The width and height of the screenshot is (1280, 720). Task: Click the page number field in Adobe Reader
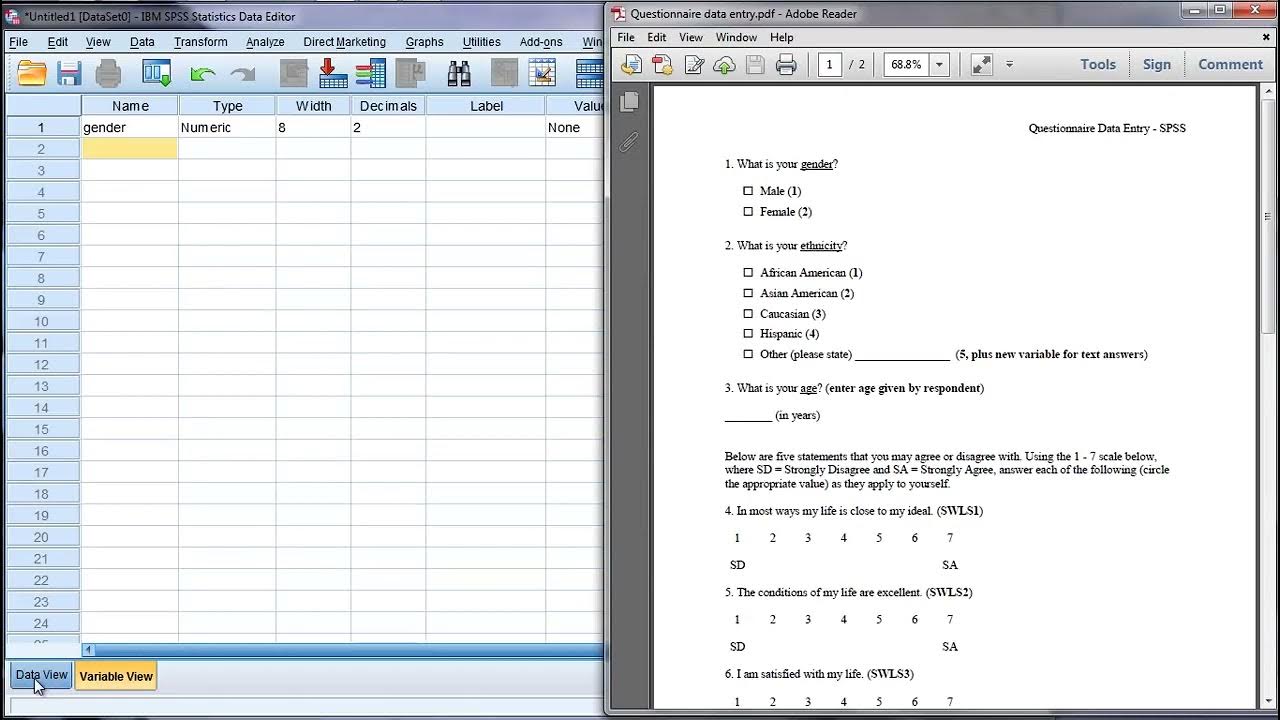[x=829, y=65]
